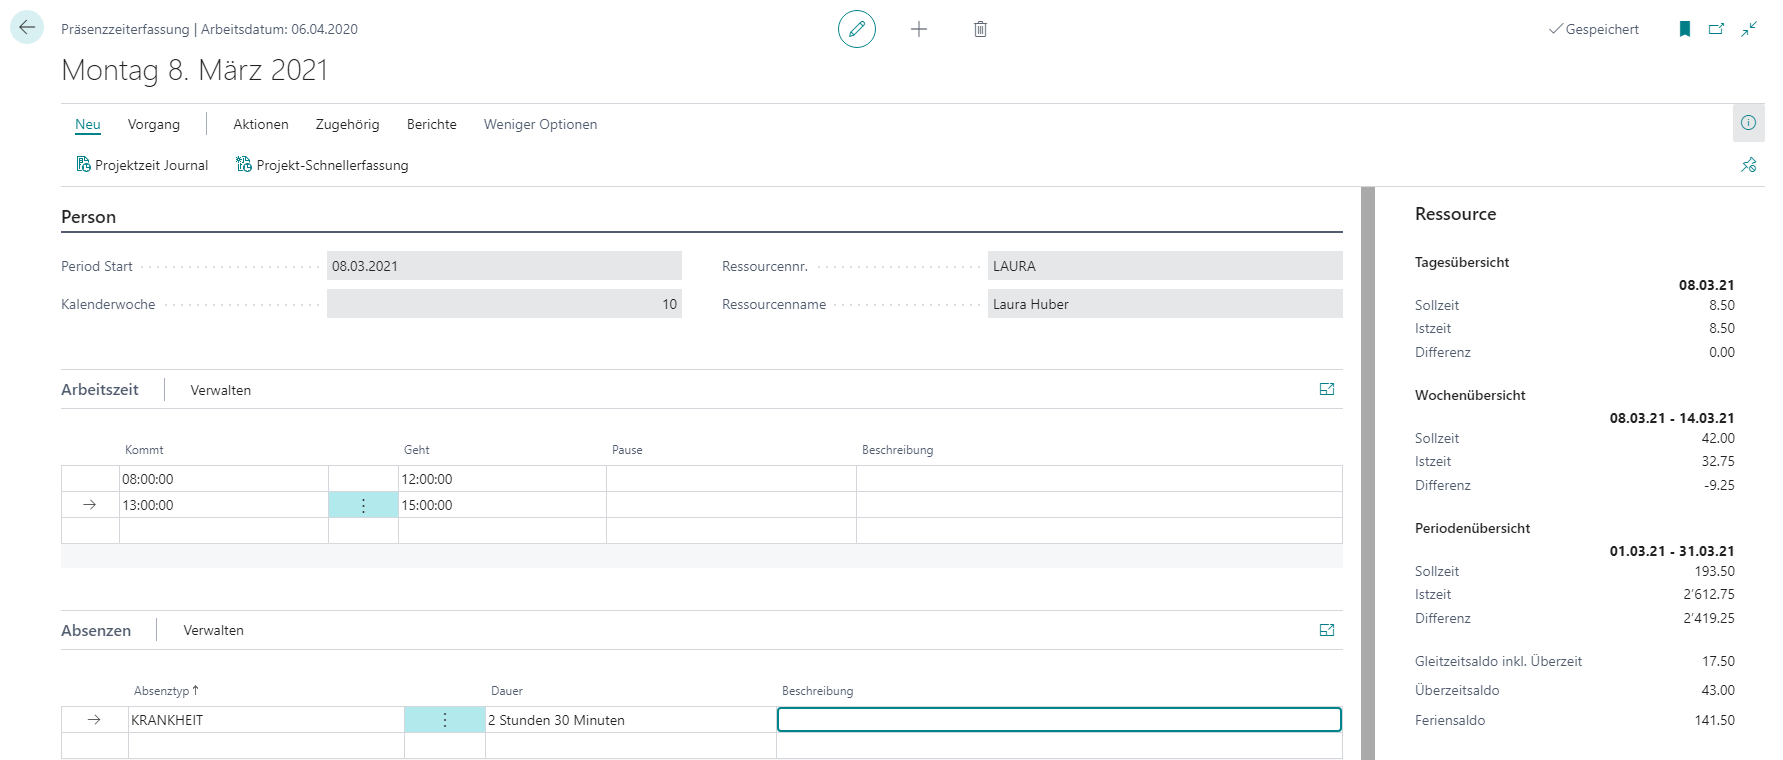
Task: Click the bookmark icon
Action: (1685, 29)
